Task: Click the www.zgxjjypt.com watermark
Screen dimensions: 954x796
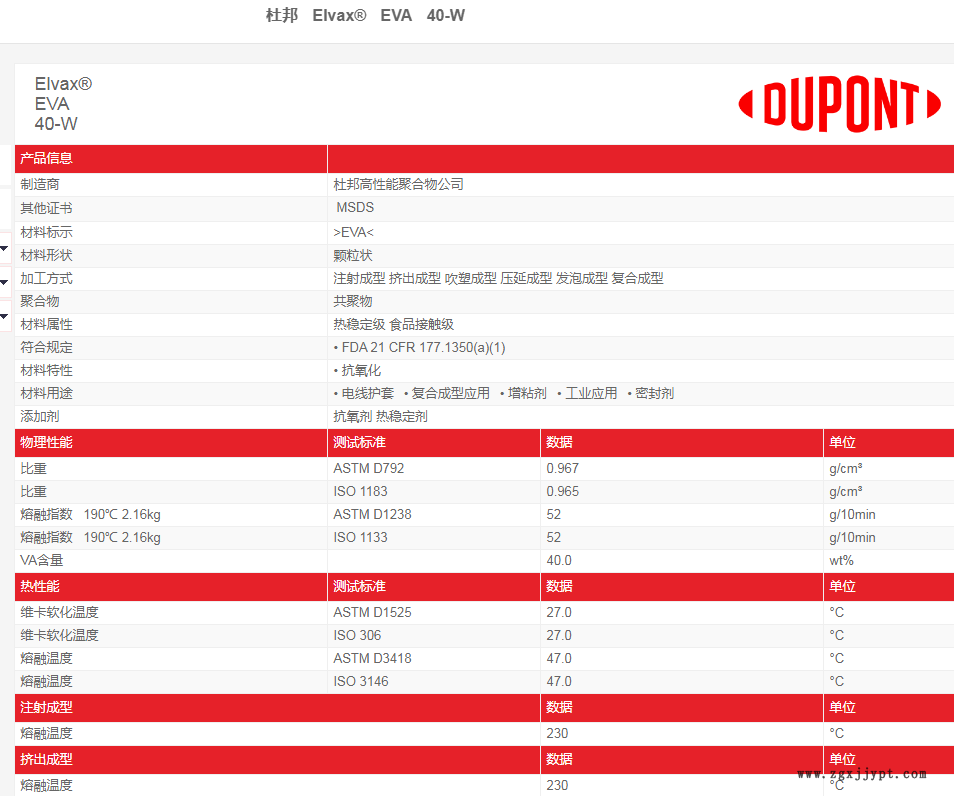Action: click(x=861, y=774)
